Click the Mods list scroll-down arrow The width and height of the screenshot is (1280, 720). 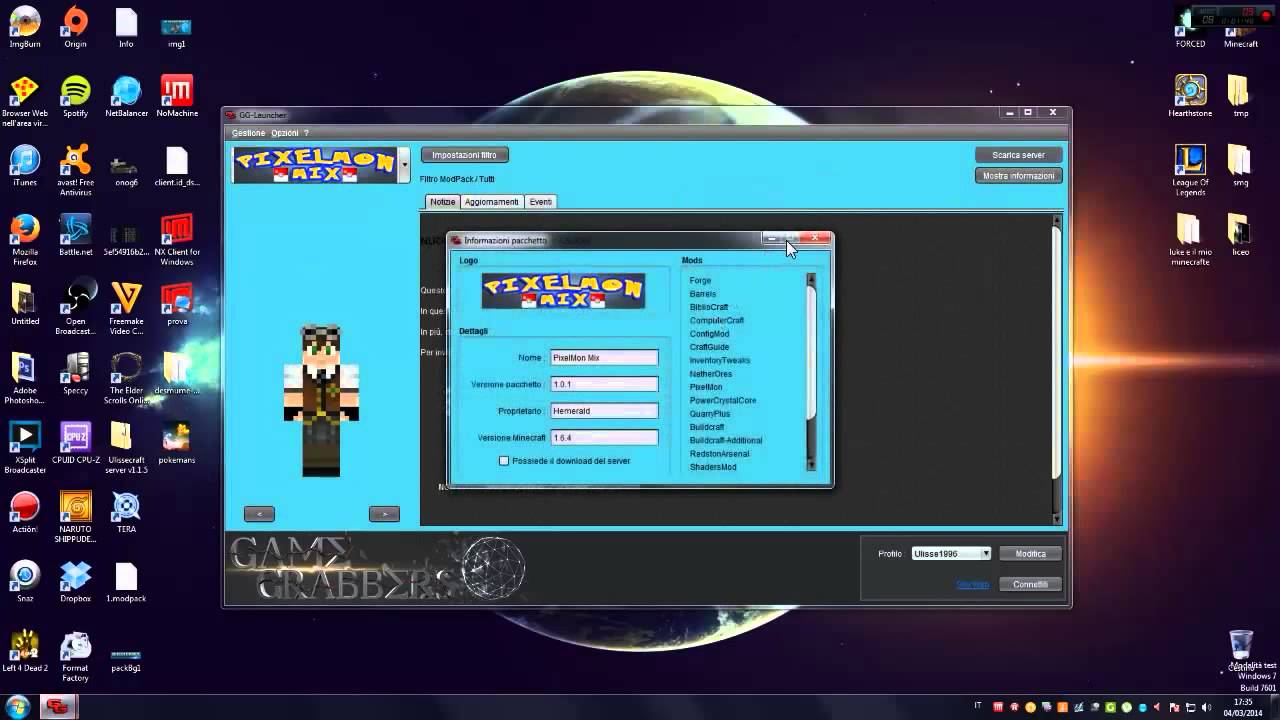pyautogui.click(x=811, y=465)
